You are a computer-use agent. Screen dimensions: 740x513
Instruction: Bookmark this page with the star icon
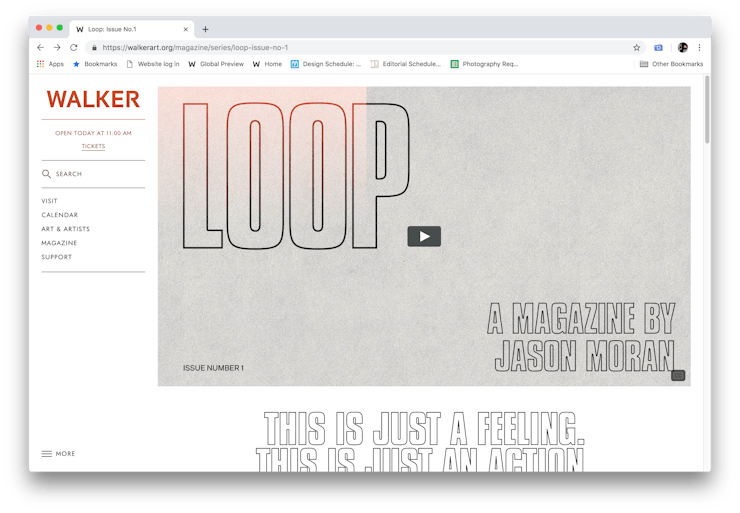636,47
